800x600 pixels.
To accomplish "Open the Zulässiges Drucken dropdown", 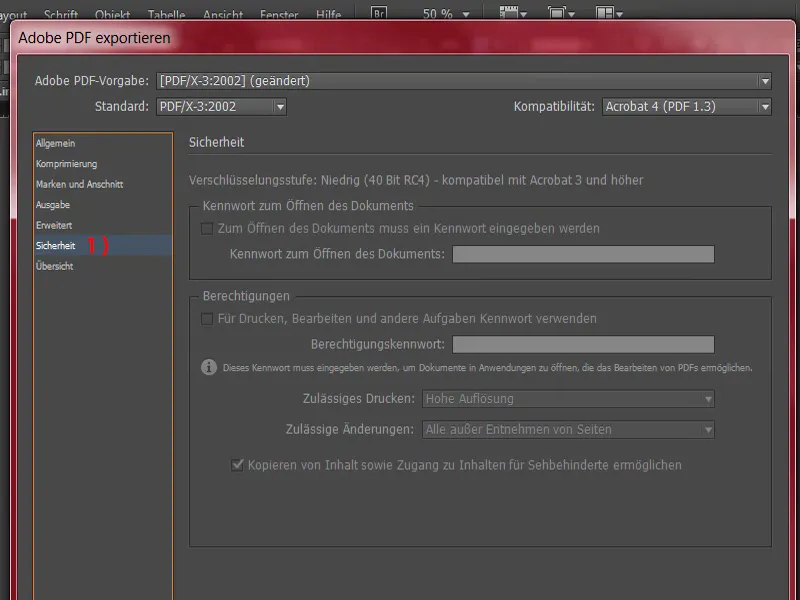I will [568, 398].
